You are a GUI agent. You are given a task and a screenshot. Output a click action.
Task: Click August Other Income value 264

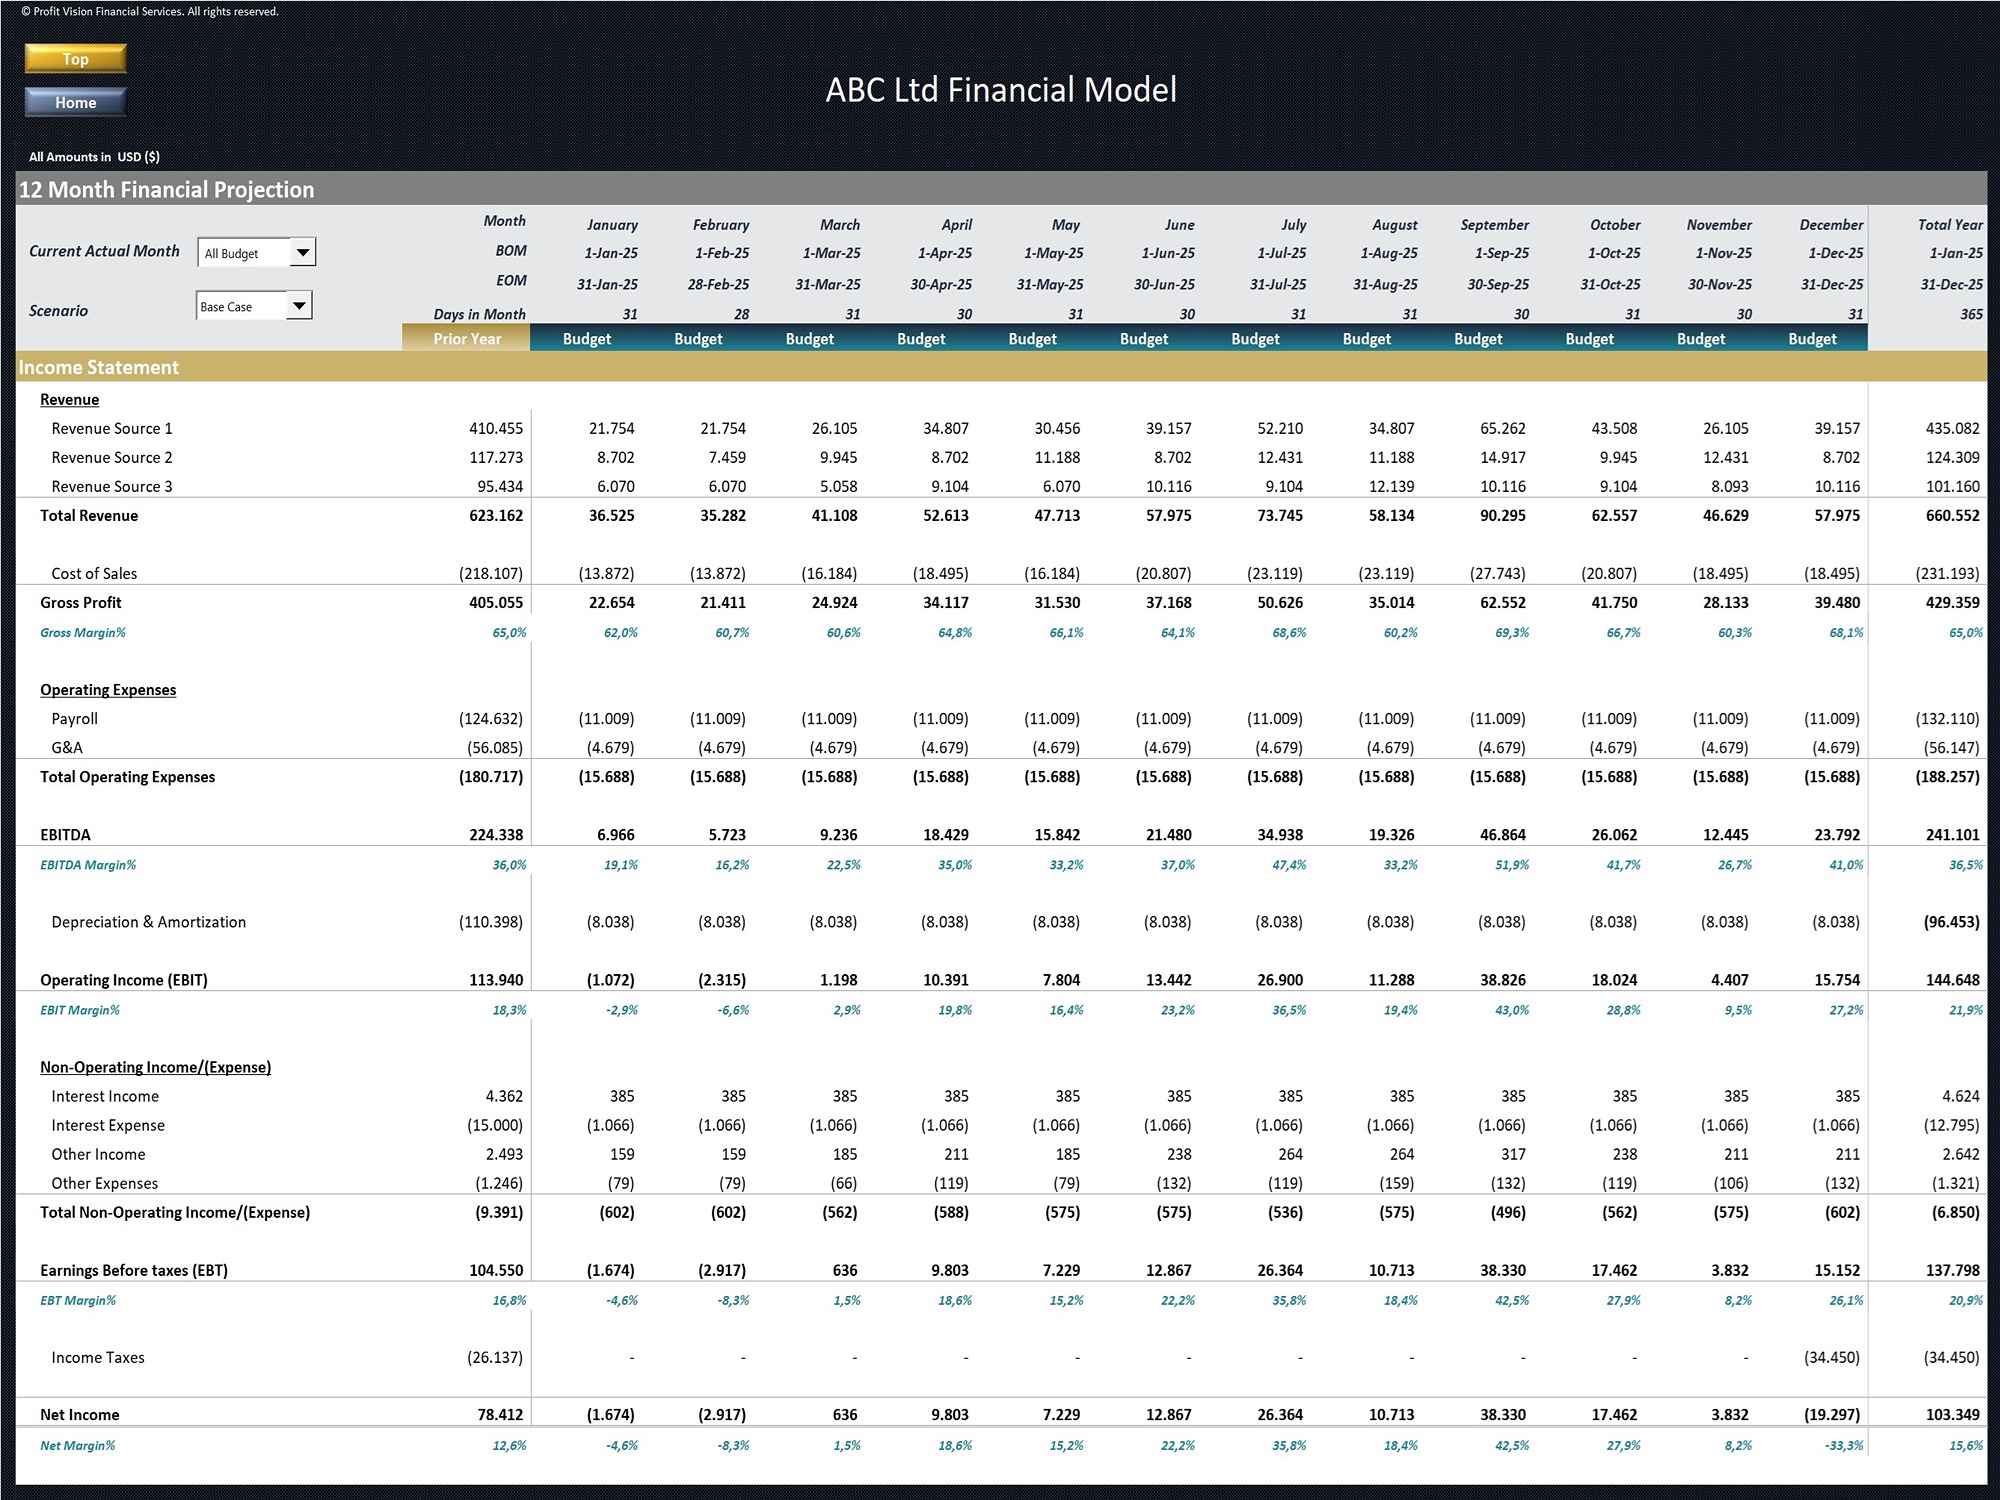click(1402, 1155)
